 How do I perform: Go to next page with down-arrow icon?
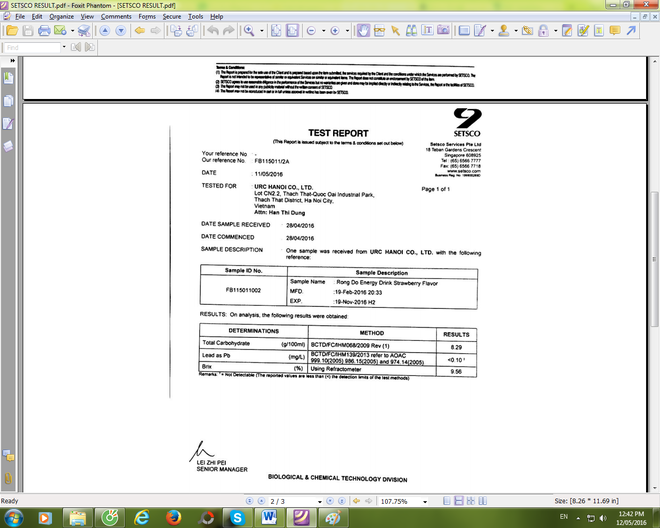(x=121, y=31)
